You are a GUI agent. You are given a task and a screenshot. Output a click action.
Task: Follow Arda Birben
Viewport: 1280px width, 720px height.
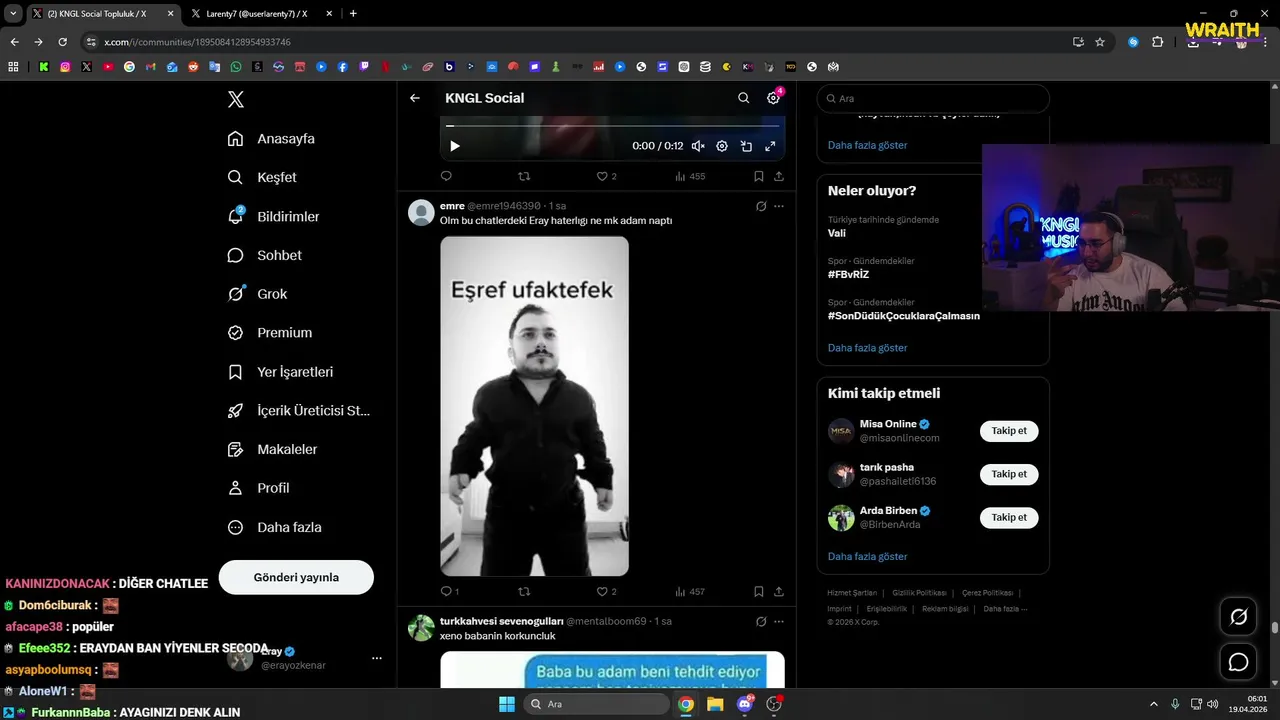1009,517
